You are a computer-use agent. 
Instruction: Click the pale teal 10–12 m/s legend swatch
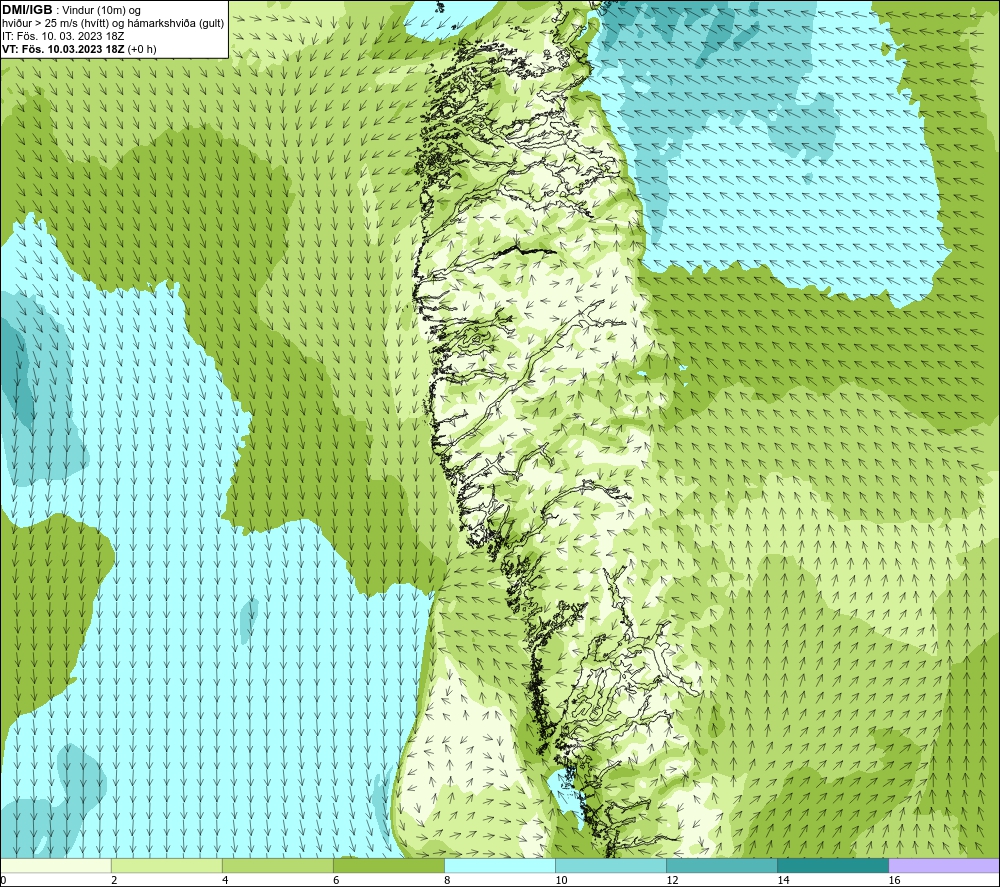611,865
